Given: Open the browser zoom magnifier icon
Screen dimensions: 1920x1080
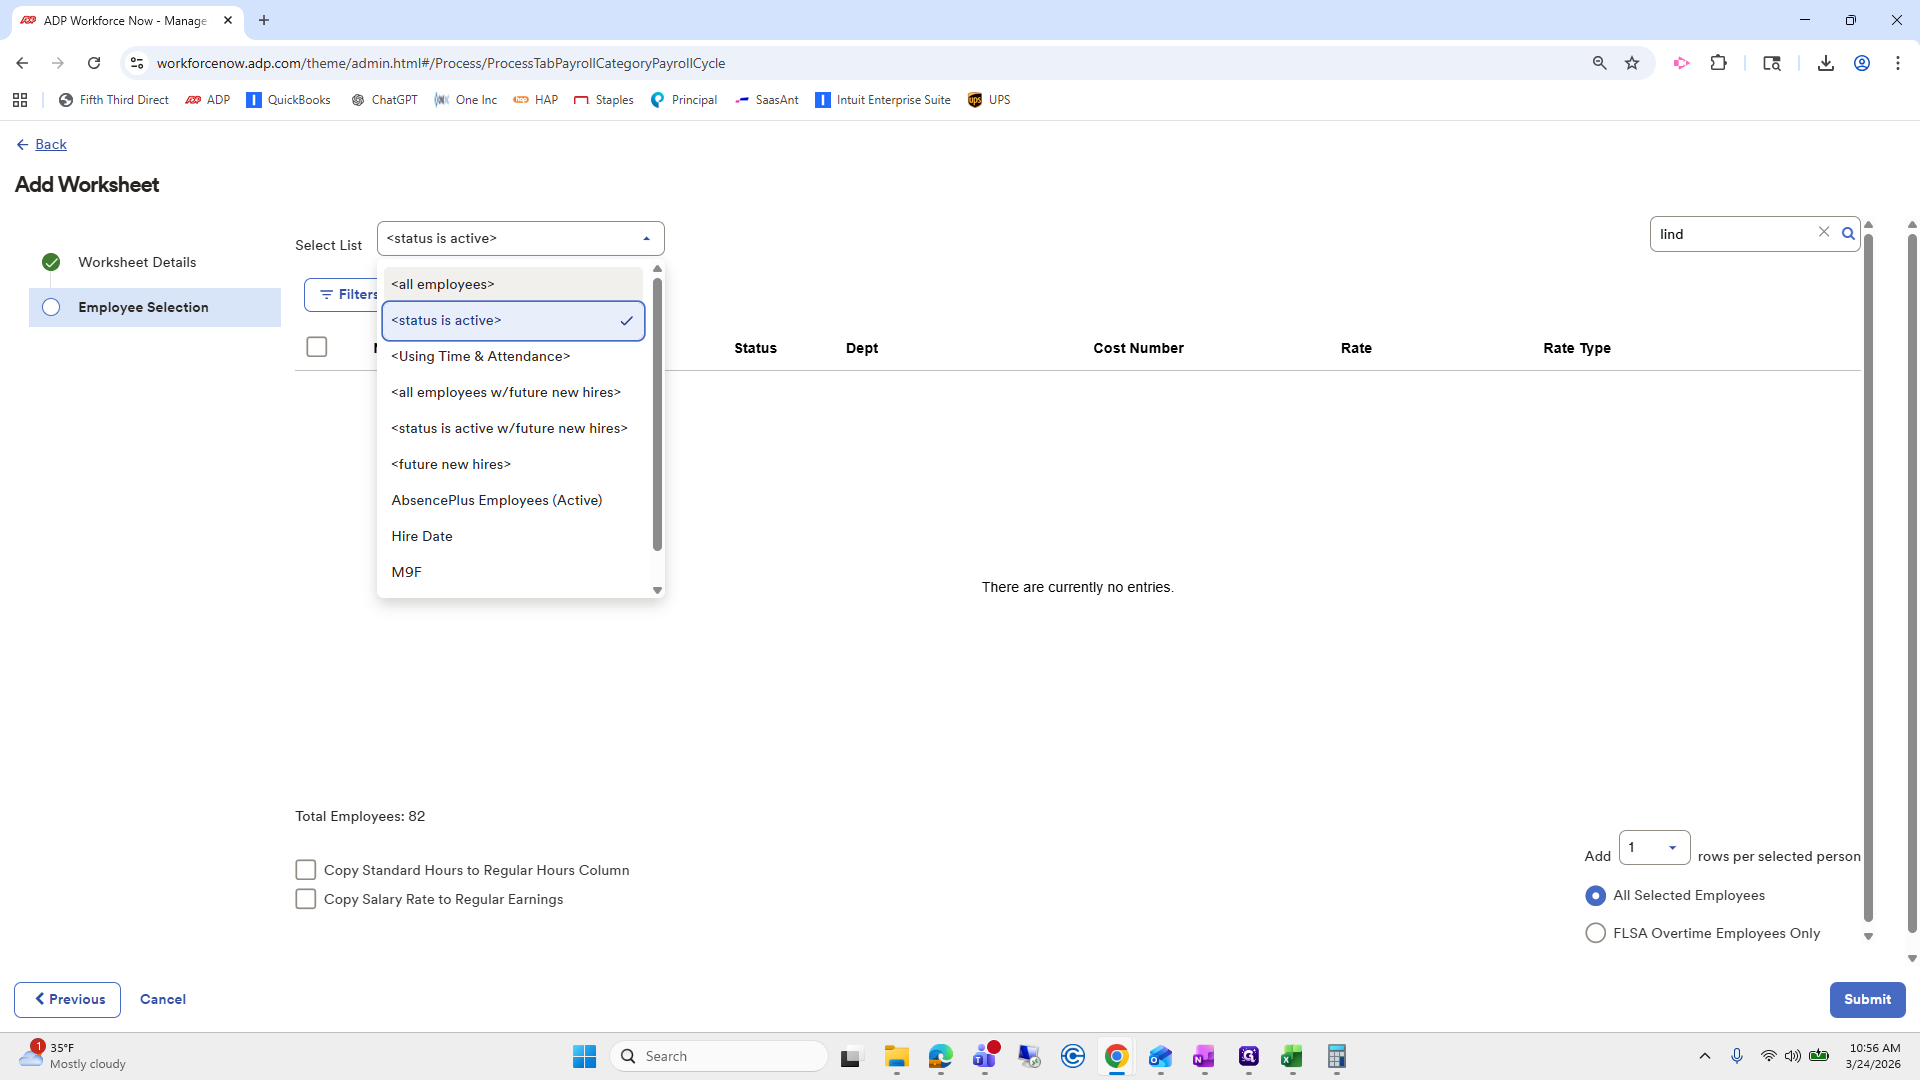Looking at the screenshot, I should pyautogui.click(x=1599, y=63).
